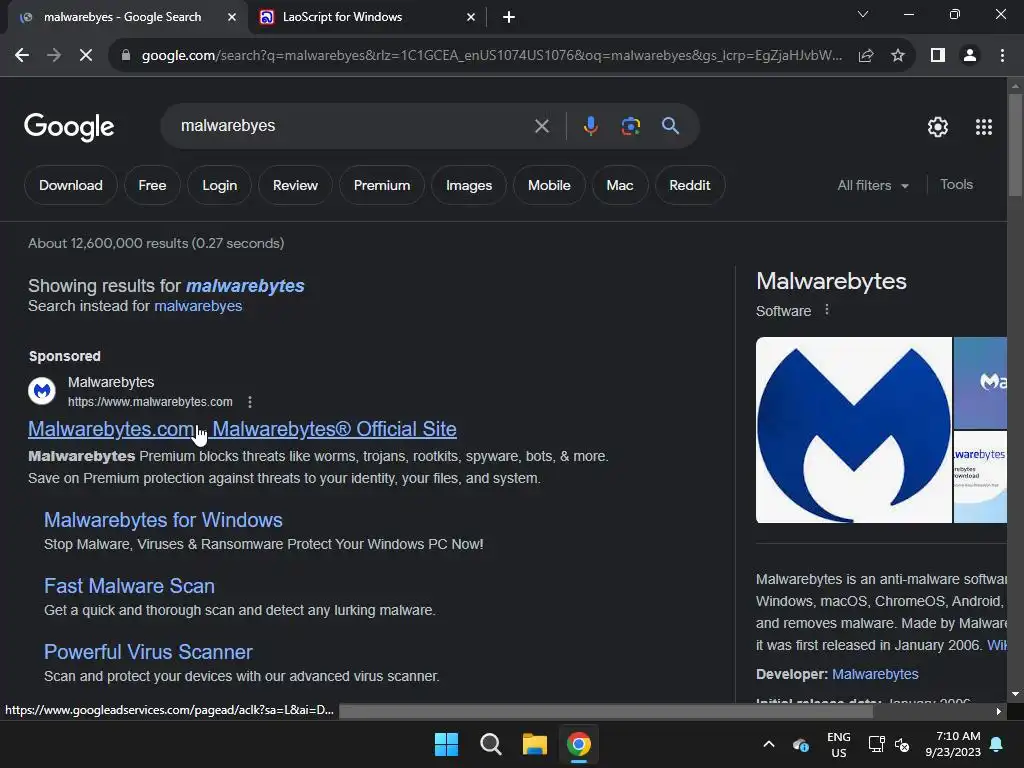Apply the Login filter chip

point(219,185)
